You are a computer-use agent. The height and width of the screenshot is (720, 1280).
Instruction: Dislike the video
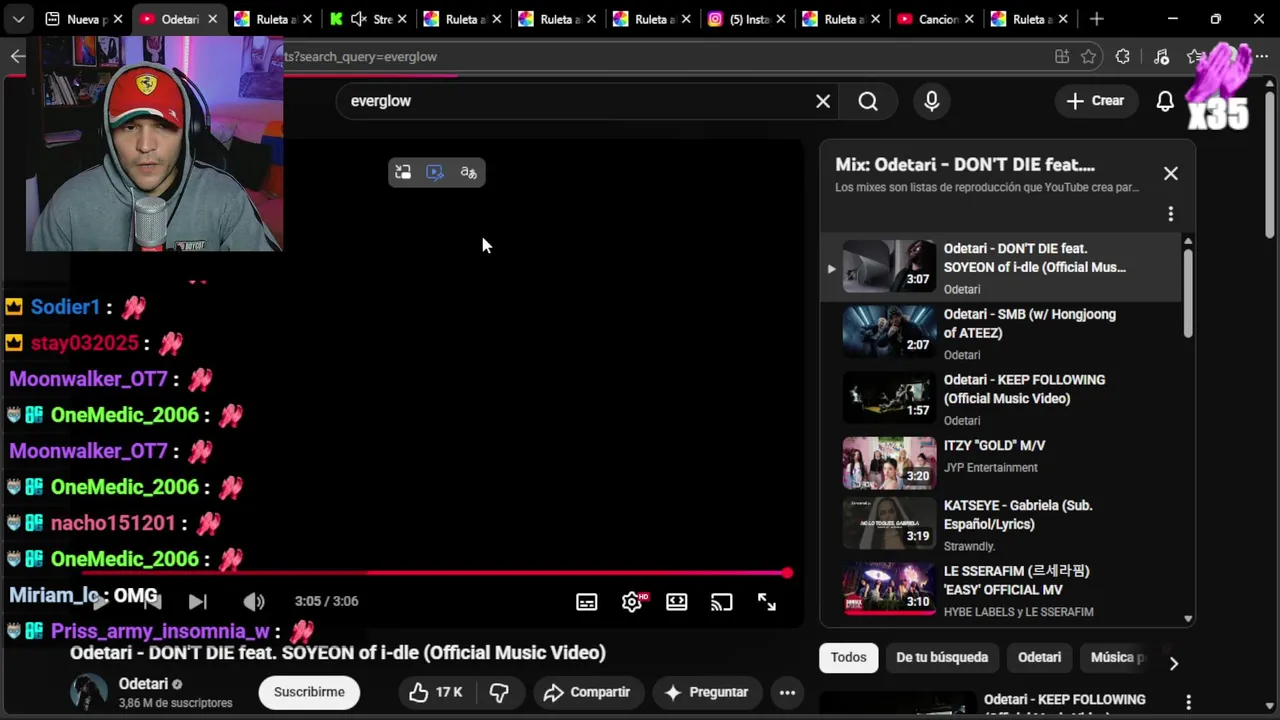(499, 692)
